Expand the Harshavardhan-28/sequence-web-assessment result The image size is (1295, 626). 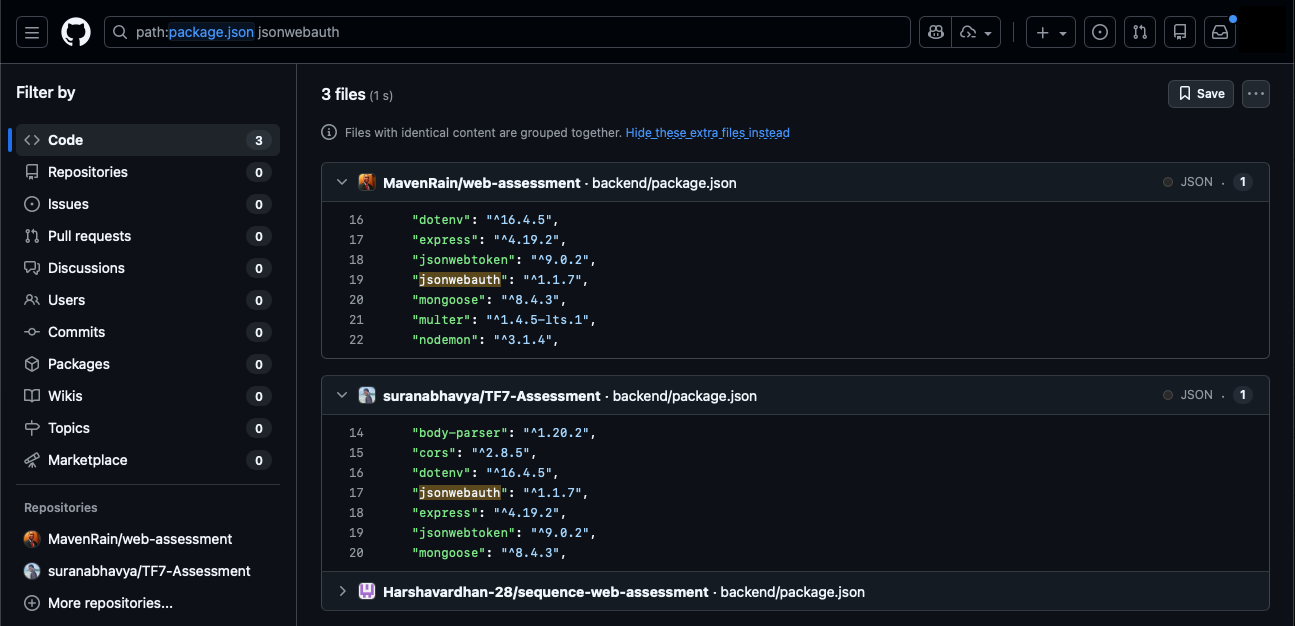341,591
